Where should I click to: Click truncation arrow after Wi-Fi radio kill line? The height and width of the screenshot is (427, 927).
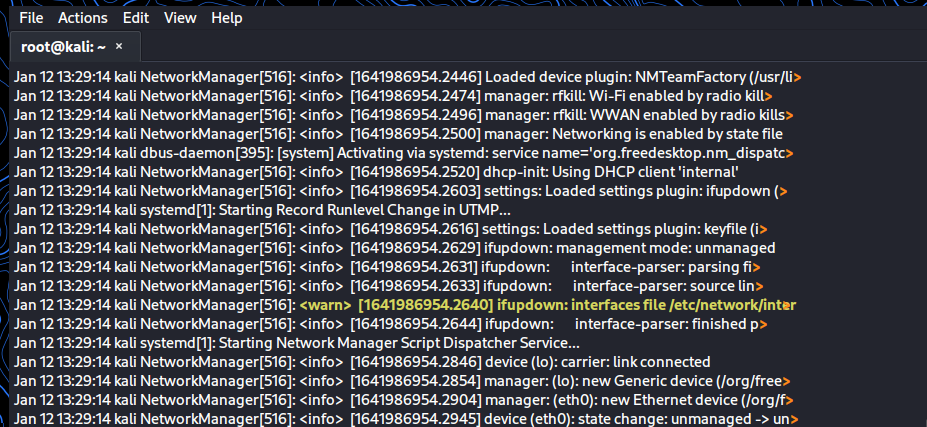(769, 96)
